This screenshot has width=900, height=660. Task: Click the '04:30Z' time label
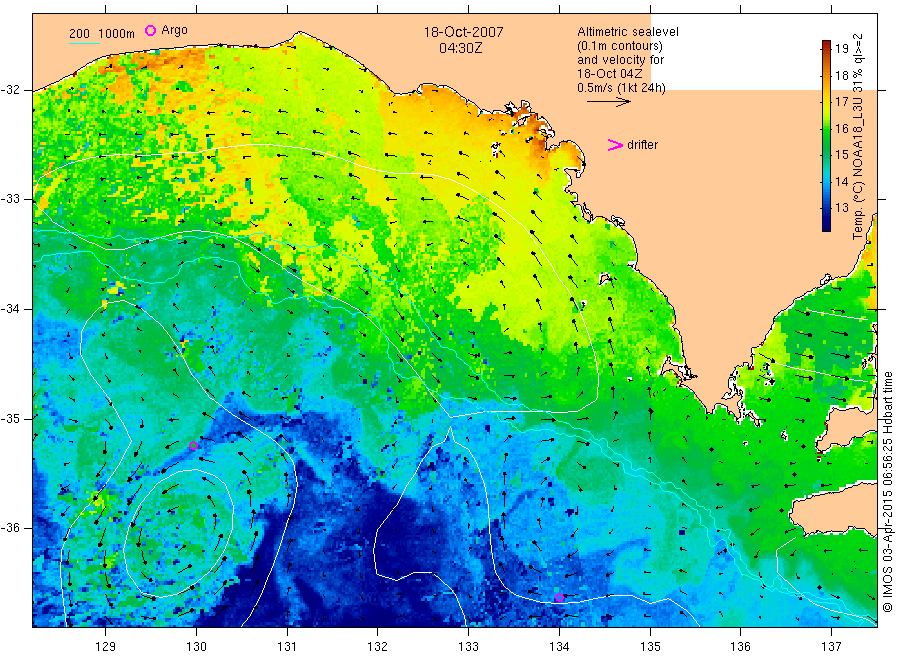point(461,48)
